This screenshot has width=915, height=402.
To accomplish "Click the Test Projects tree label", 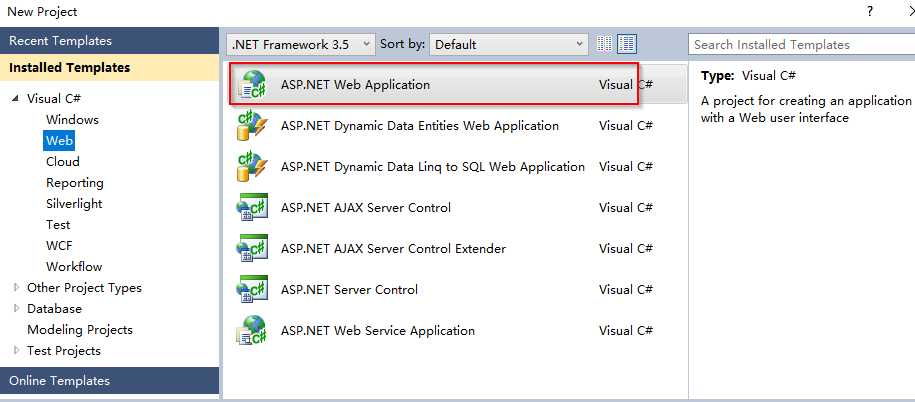I will coord(64,351).
